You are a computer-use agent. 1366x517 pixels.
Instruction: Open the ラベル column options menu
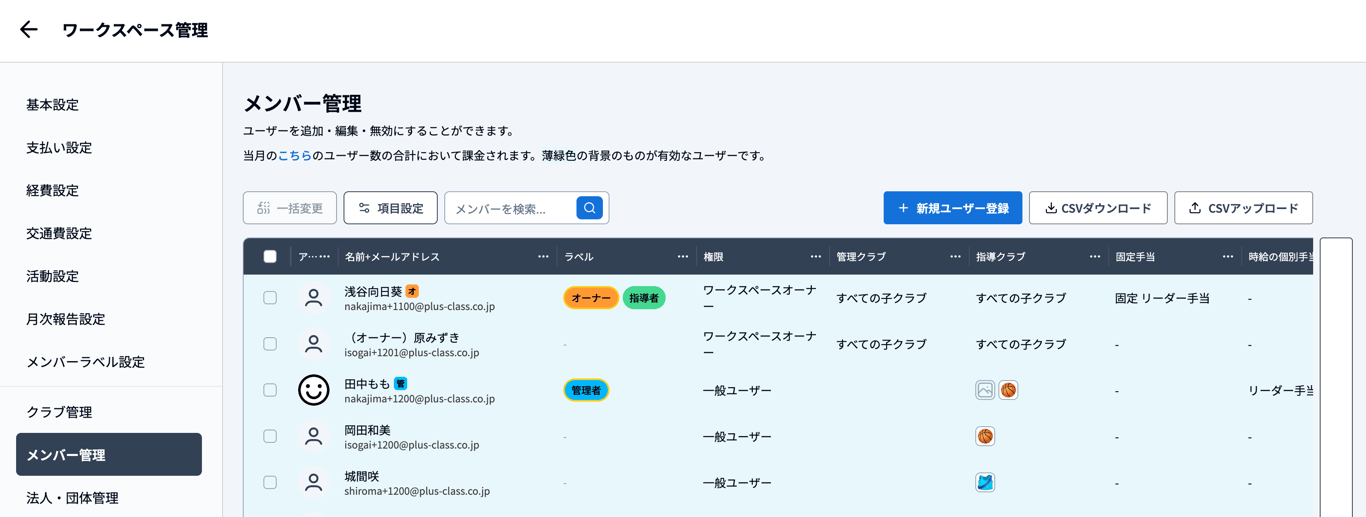click(682, 257)
